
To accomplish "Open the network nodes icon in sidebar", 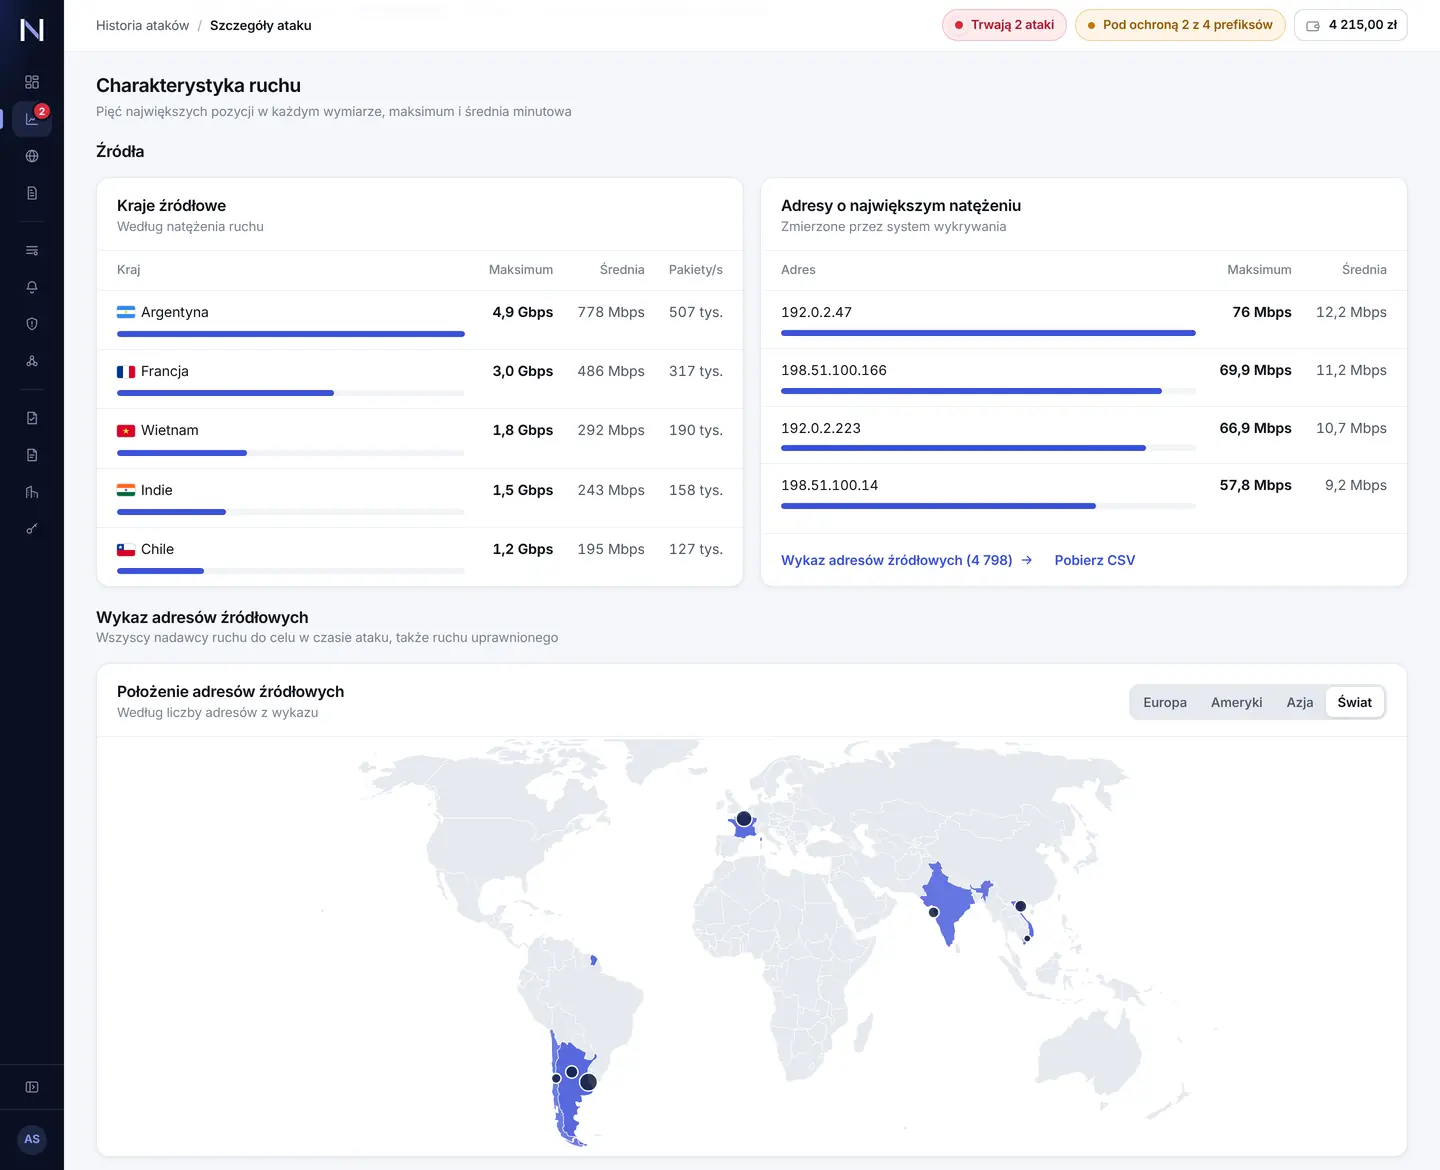I will click(x=32, y=361).
